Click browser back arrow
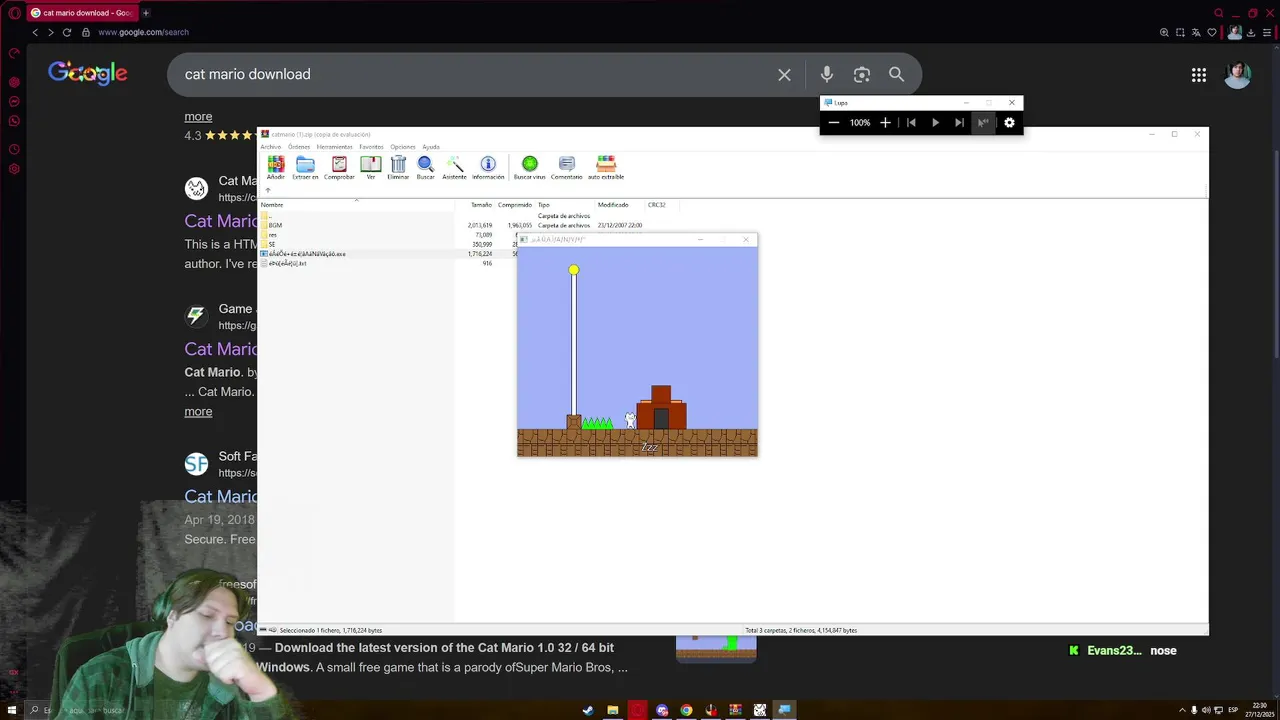The width and height of the screenshot is (1280, 720). click(x=35, y=32)
